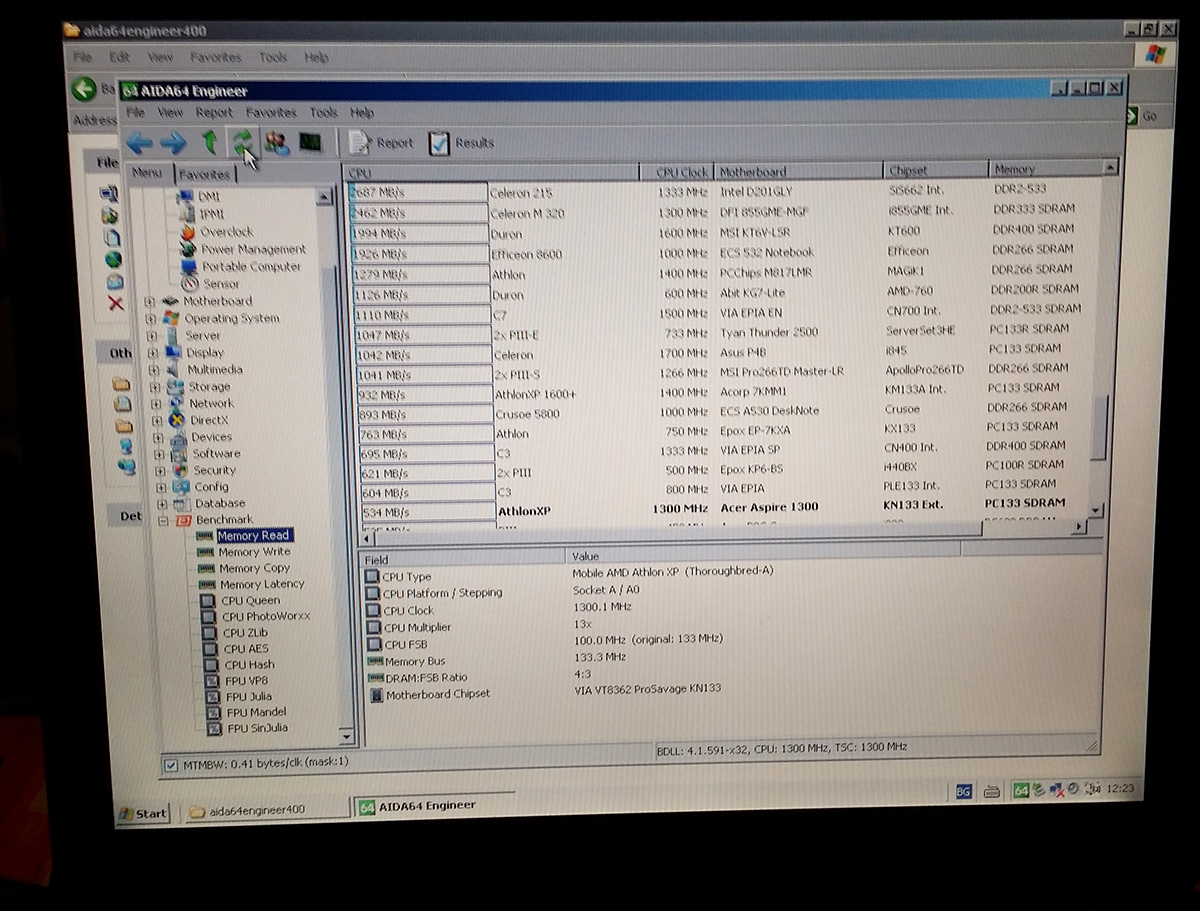Image resolution: width=1200 pixels, height=911 pixels.
Task: Click the green Up arrow toolbar icon
Action: (209, 141)
